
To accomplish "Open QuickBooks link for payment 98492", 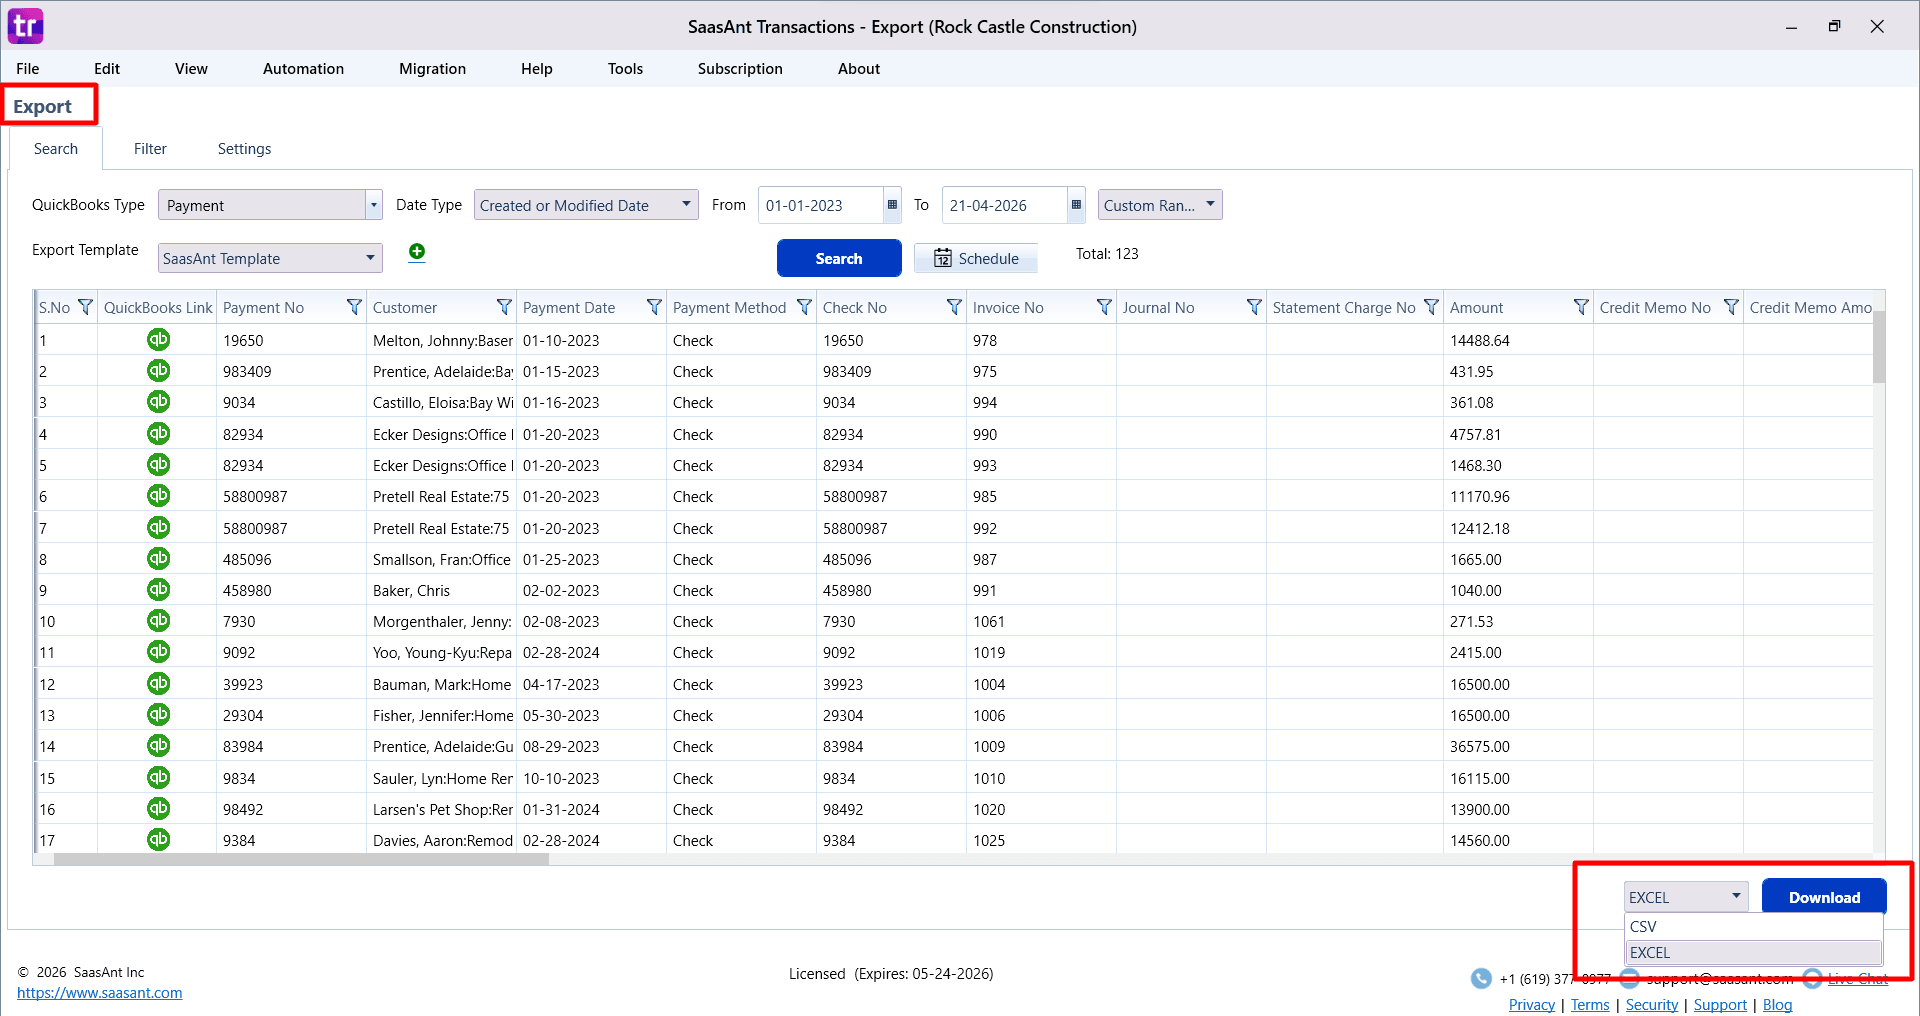I will [158, 809].
